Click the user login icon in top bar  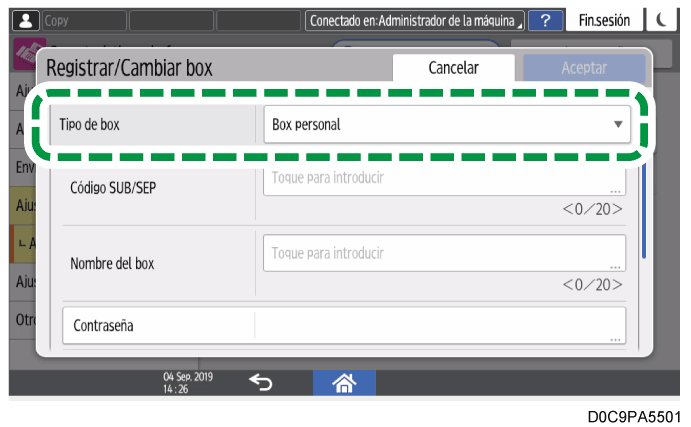[x=20, y=20]
